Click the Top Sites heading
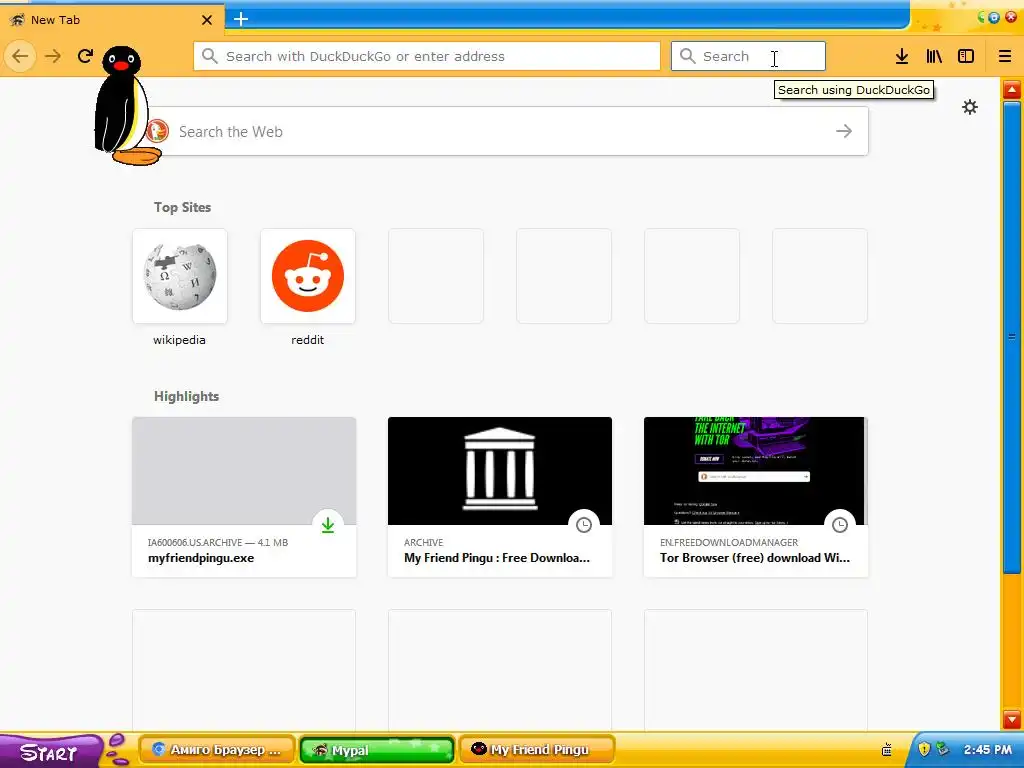Viewport: 1024px width, 768px height. (x=182, y=207)
